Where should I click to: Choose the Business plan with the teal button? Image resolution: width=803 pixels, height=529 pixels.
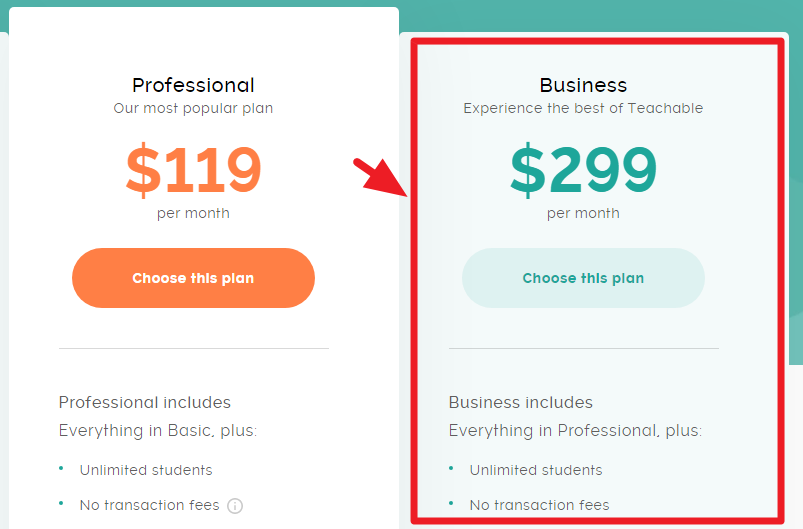[583, 278]
